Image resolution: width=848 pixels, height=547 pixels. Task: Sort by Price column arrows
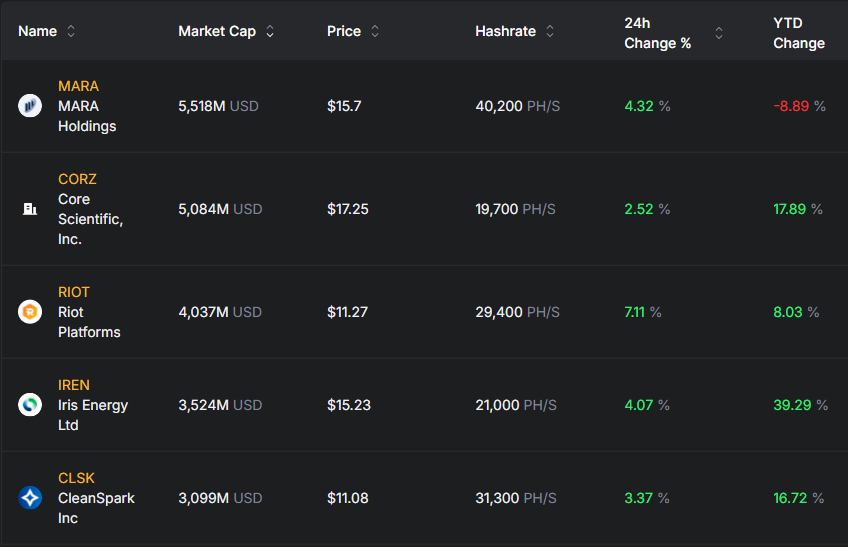click(375, 31)
